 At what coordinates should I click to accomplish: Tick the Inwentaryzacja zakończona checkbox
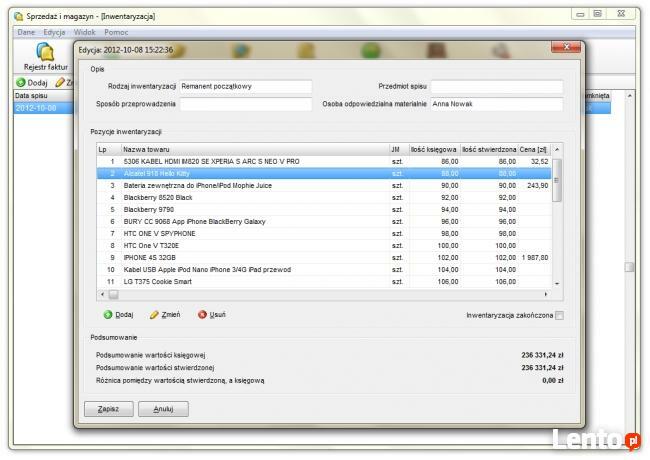point(559,315)
